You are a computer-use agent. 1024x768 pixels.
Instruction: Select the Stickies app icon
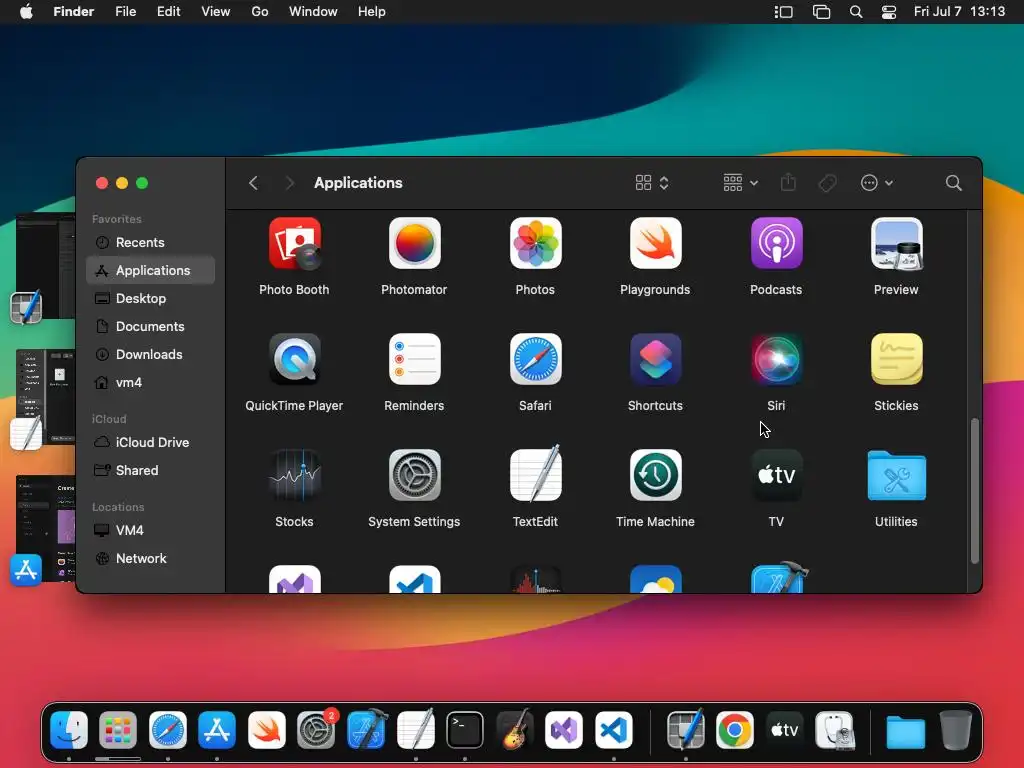896,359
